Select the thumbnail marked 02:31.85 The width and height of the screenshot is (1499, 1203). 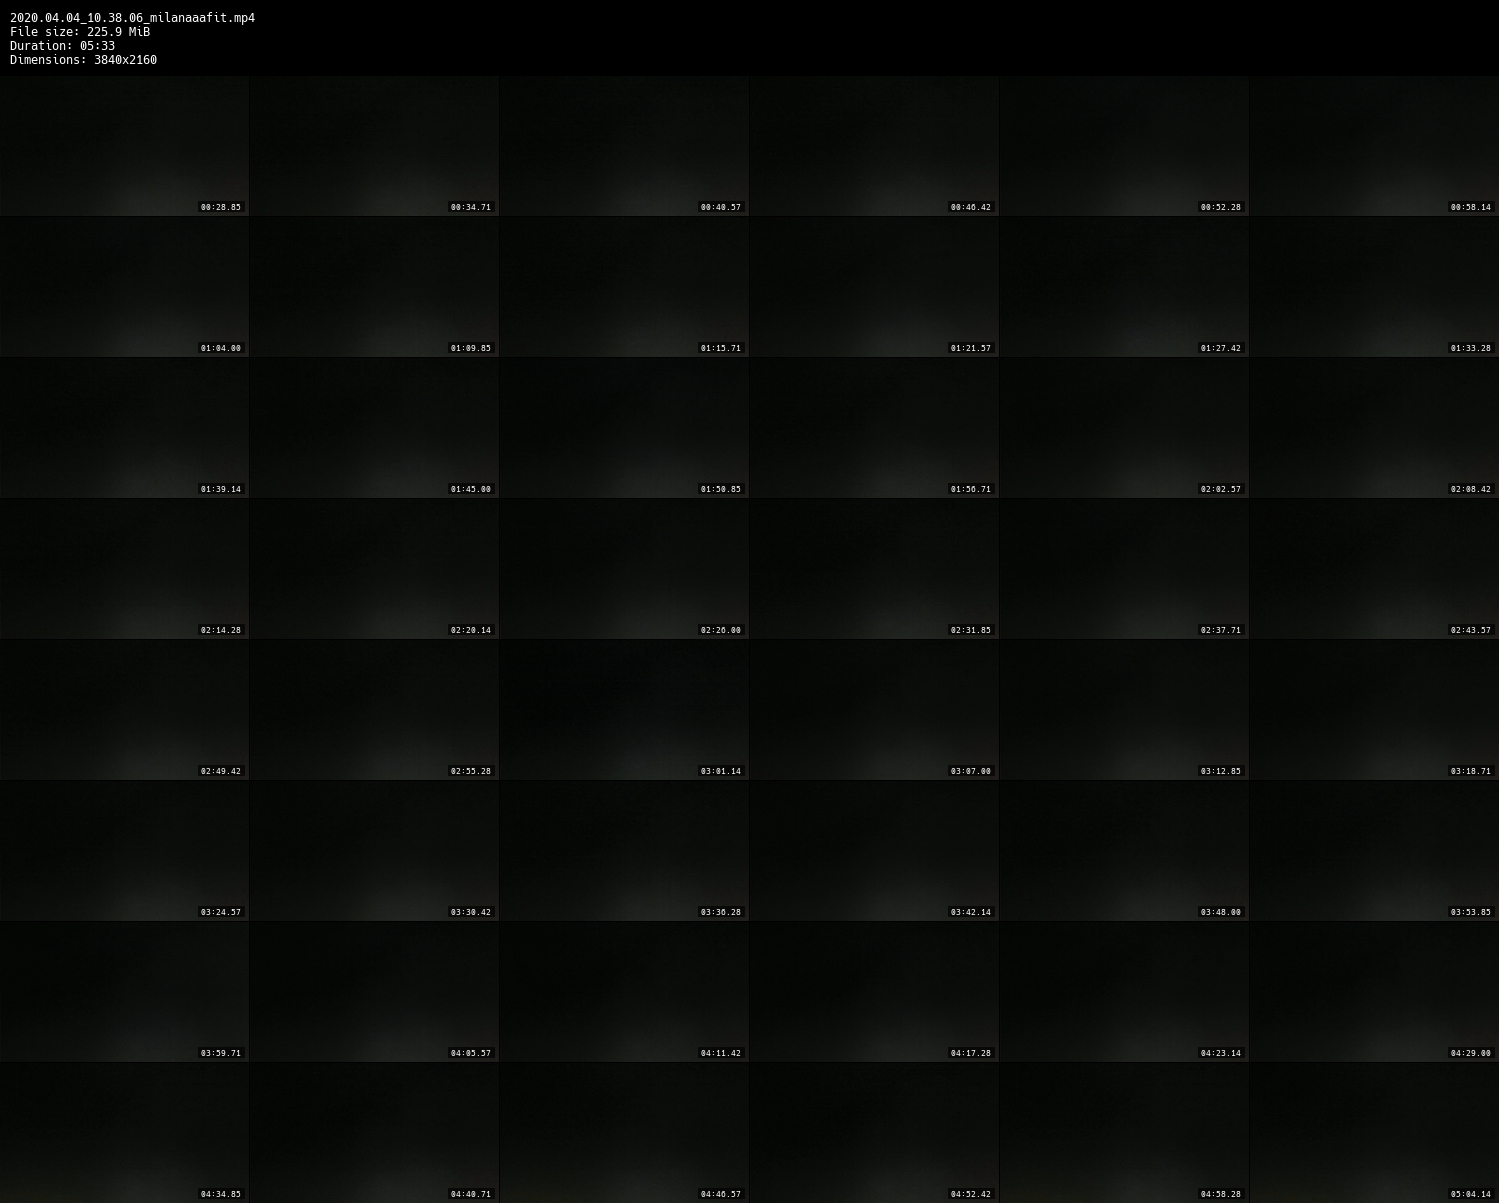(874, 569)
